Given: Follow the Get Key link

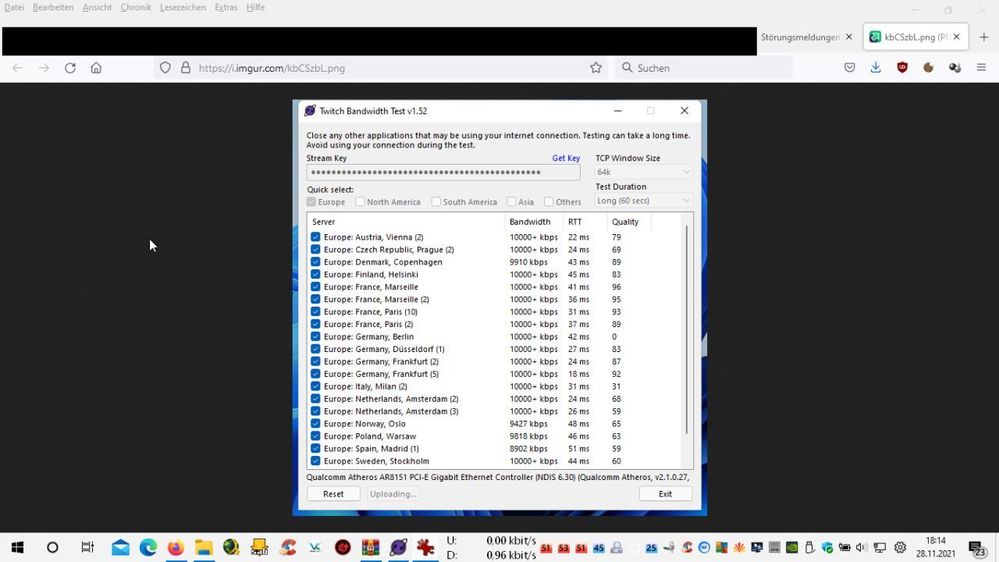Looking at the screenshot, I should point(566,158).
